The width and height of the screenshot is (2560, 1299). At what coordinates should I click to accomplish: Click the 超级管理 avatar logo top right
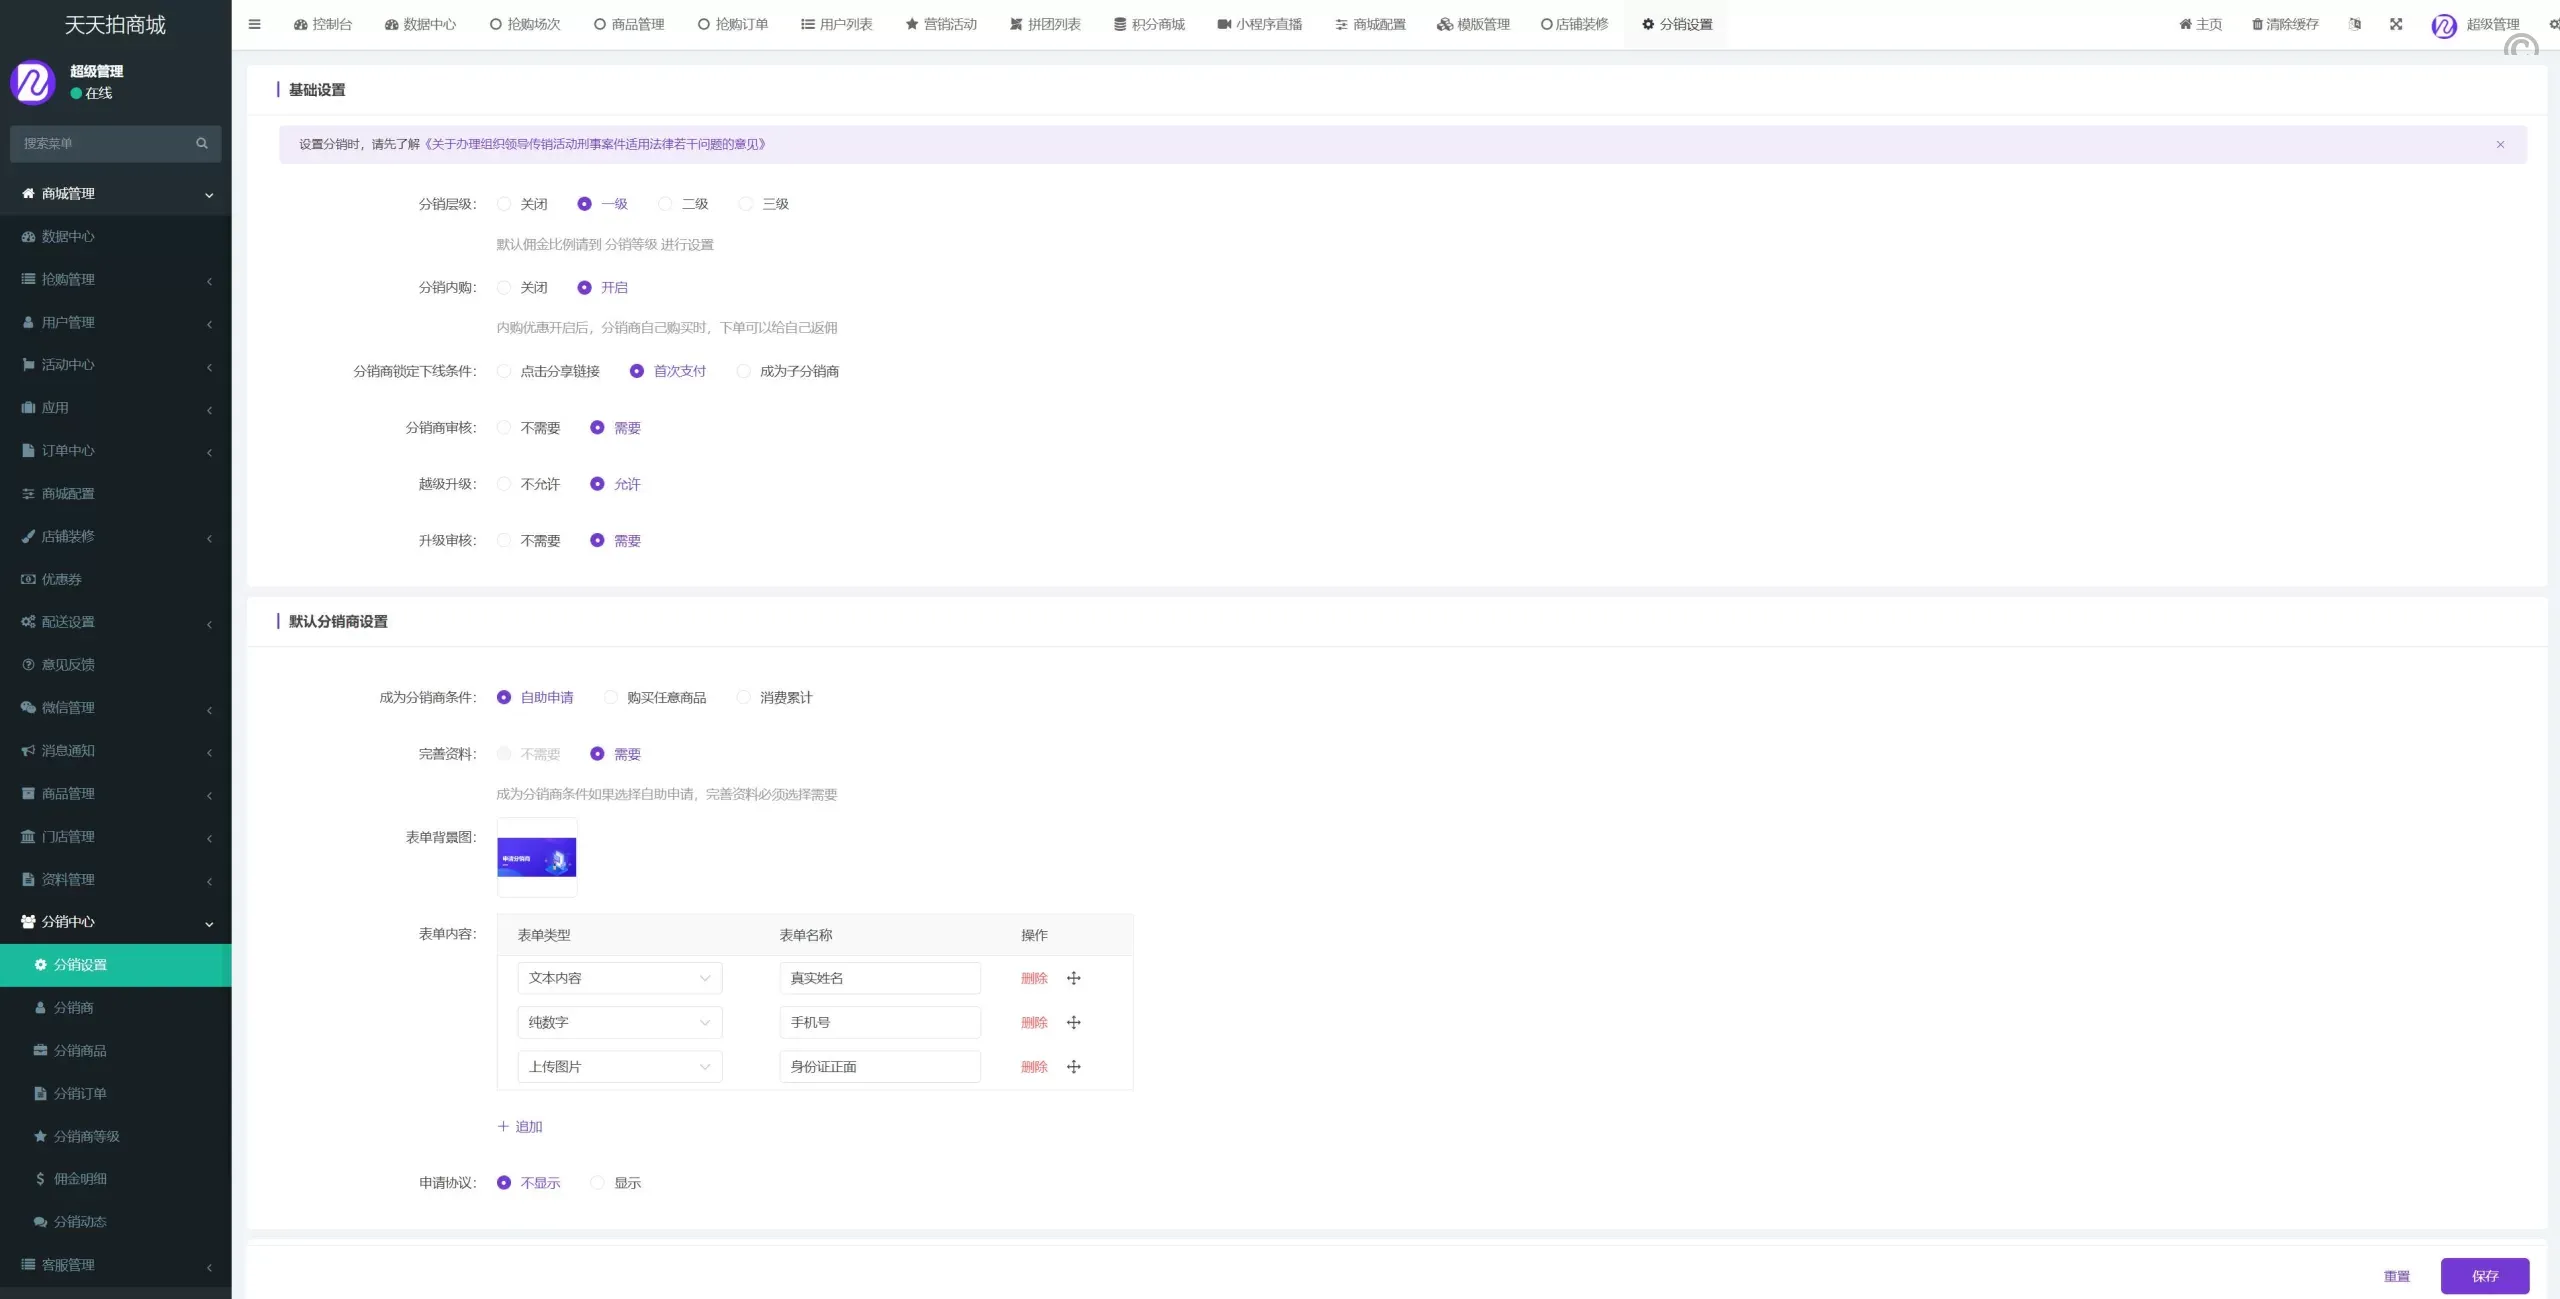pyautogui.click(x=2443, y=27)
